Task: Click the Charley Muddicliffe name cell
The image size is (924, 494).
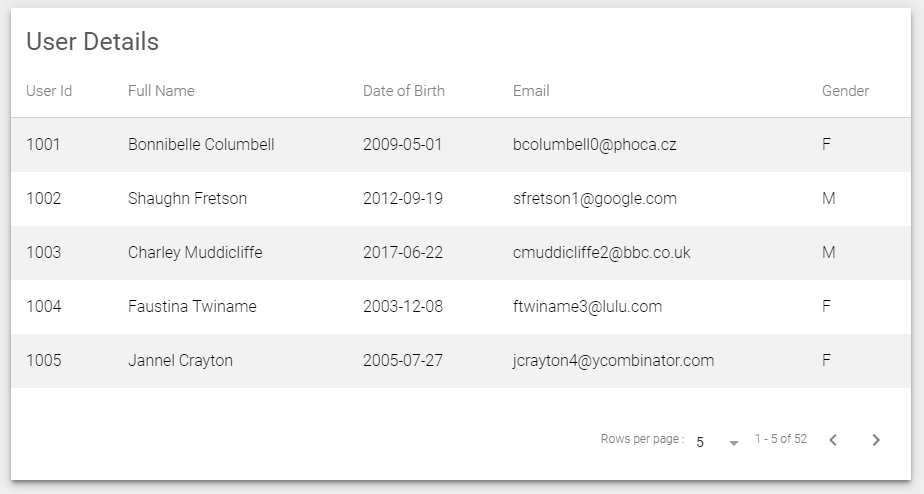Action: point(195,253)
